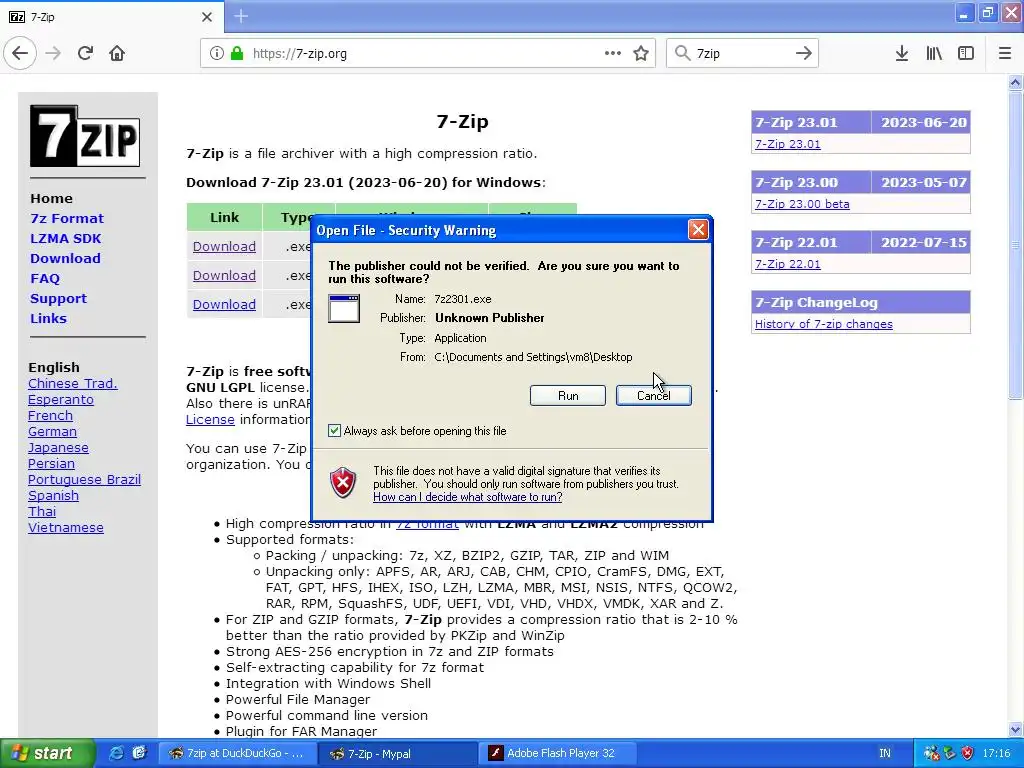Toggle the sidebar view icon

[966, 54]
